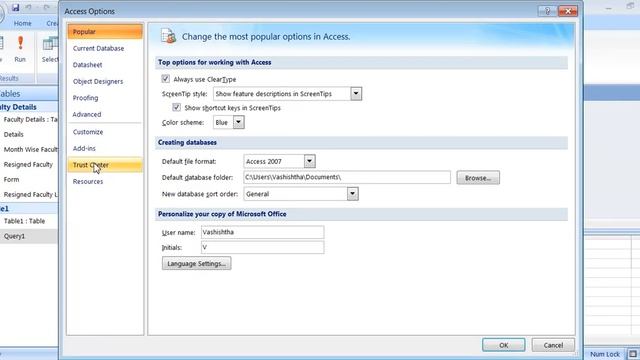640x360 pixels.
Task: Click the Language Settings... button
Action: [196, 264]
